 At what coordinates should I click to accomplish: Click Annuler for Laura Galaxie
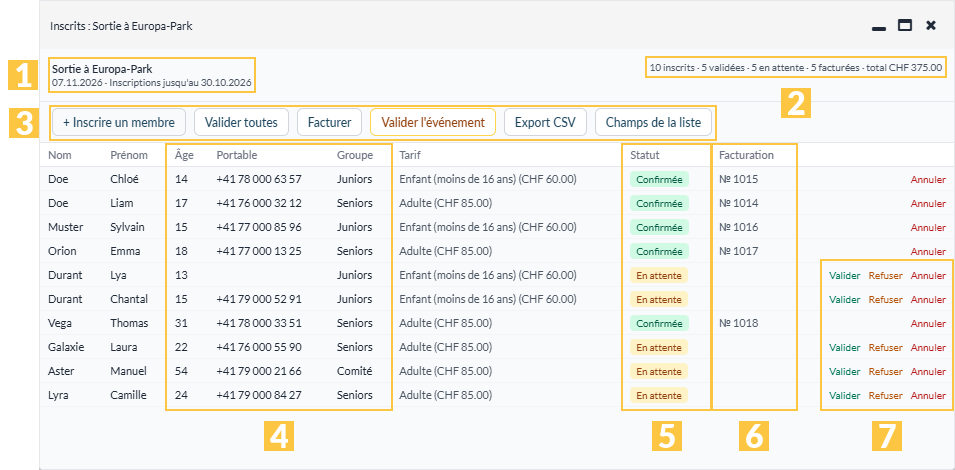pos(928,348)
